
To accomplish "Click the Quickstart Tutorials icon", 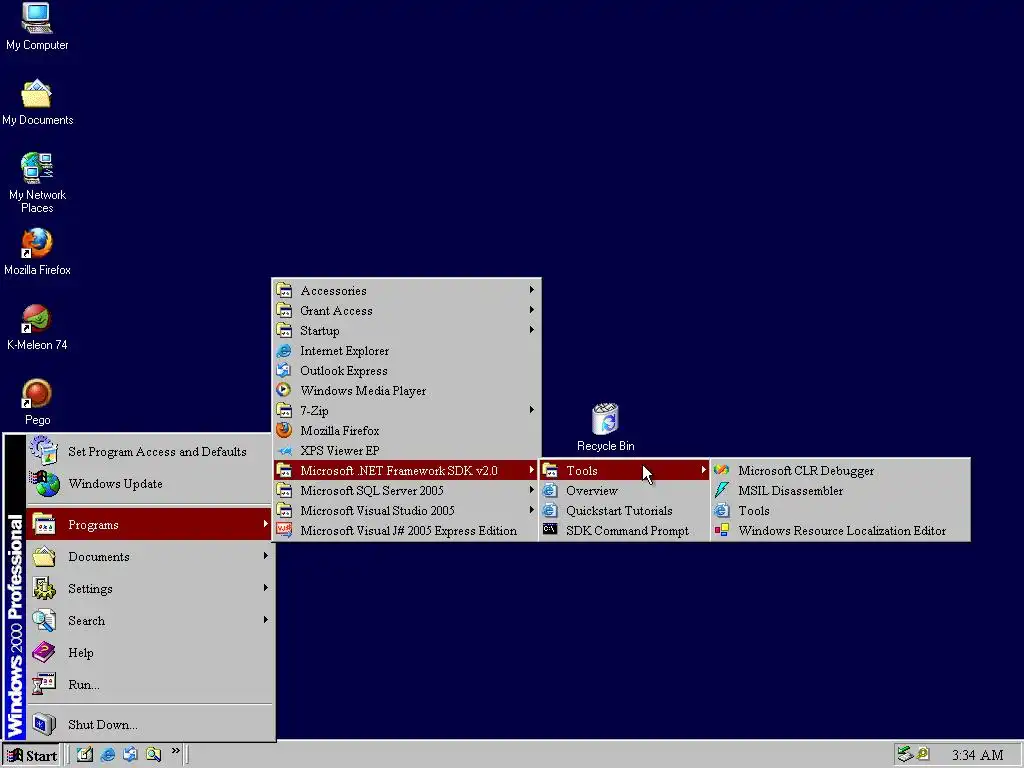I will click(550, 510).
